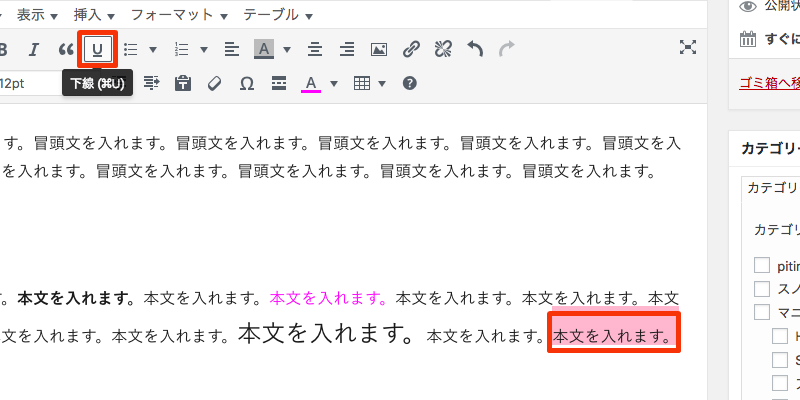
Task: Apply magenta text color
Action: pos(311,83)
